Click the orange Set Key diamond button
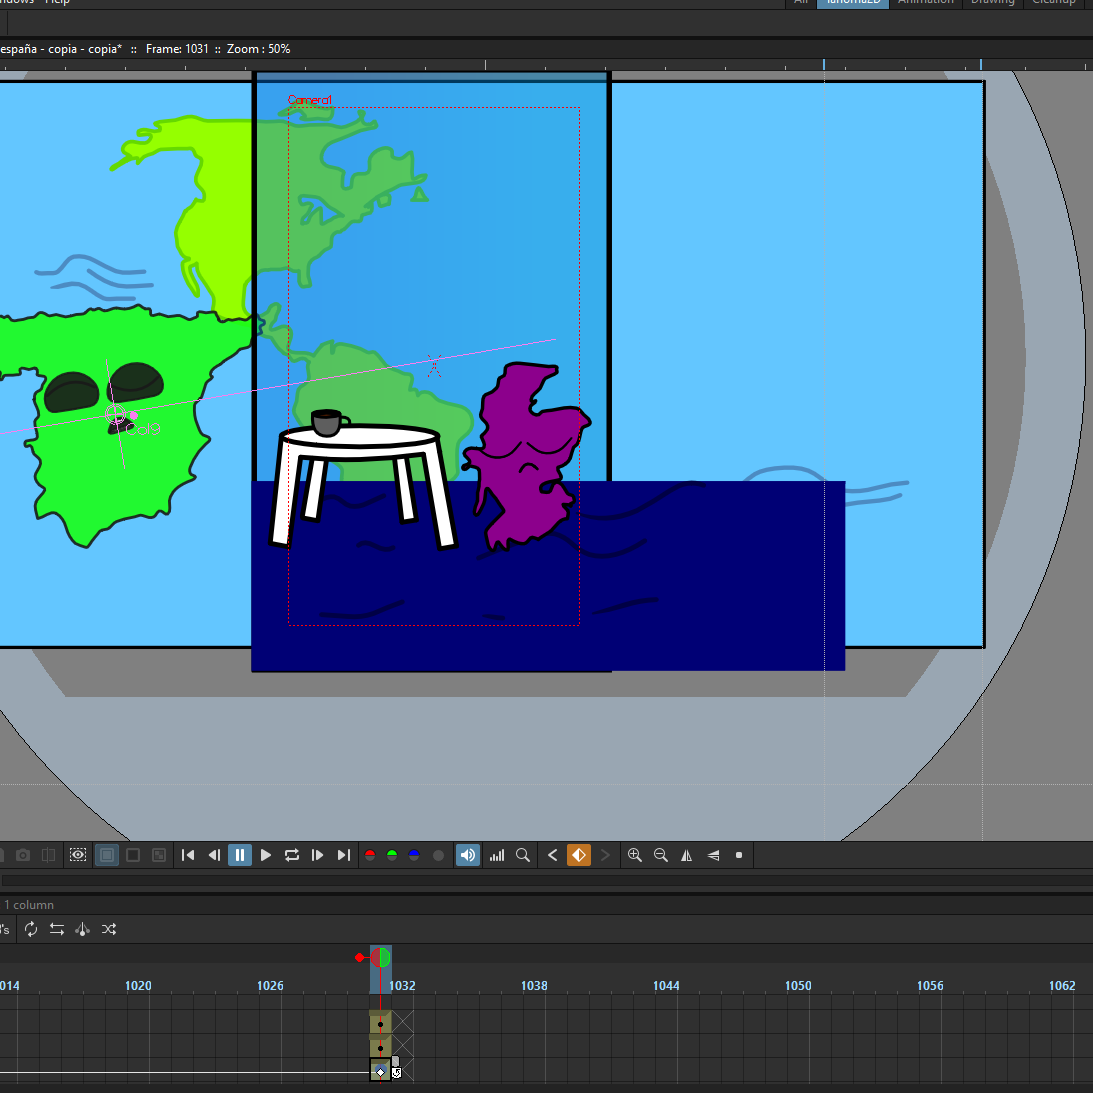 click(579, 855)
